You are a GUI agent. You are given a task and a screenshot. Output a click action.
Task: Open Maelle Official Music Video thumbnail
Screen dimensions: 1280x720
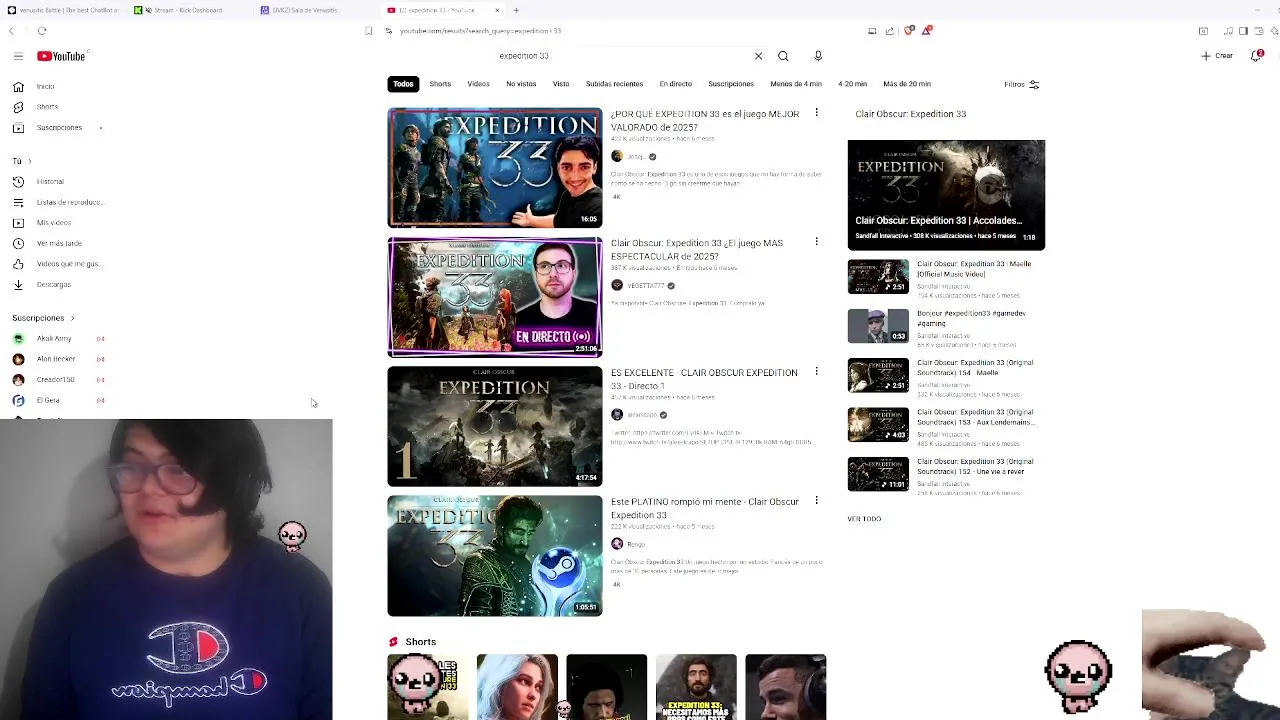[878, 277]
